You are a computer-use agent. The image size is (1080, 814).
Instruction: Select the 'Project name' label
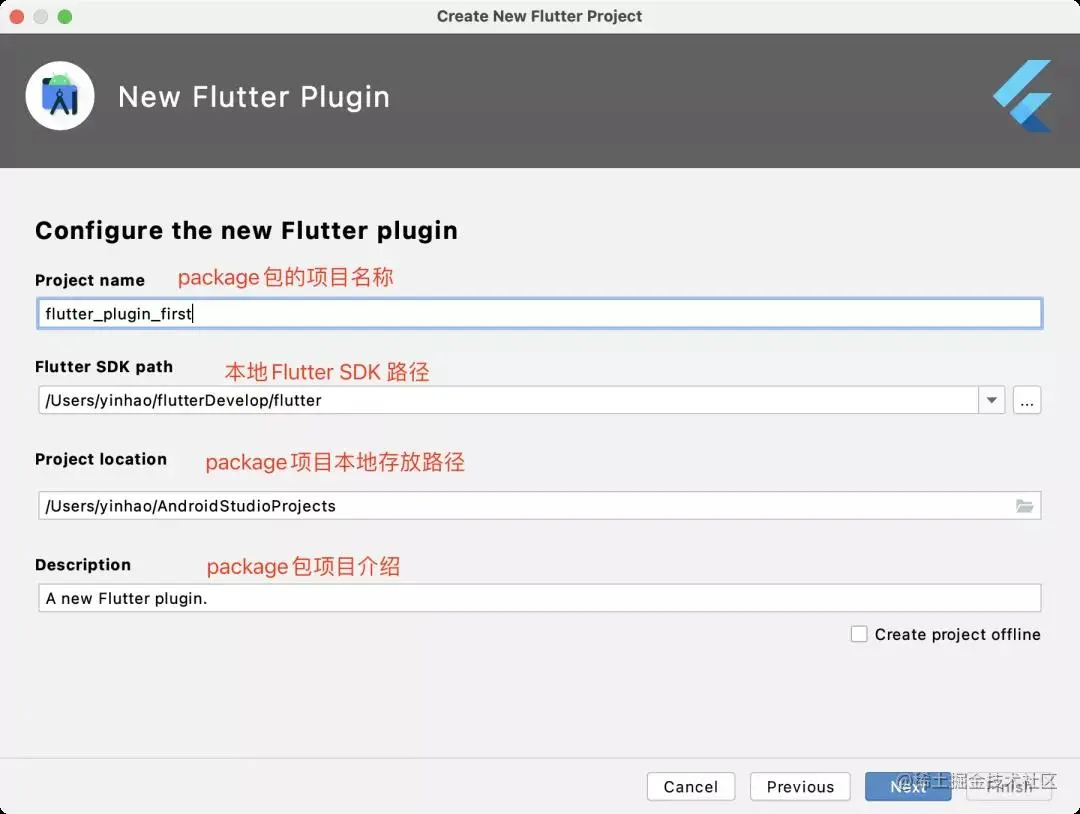[x=90, y=280]
